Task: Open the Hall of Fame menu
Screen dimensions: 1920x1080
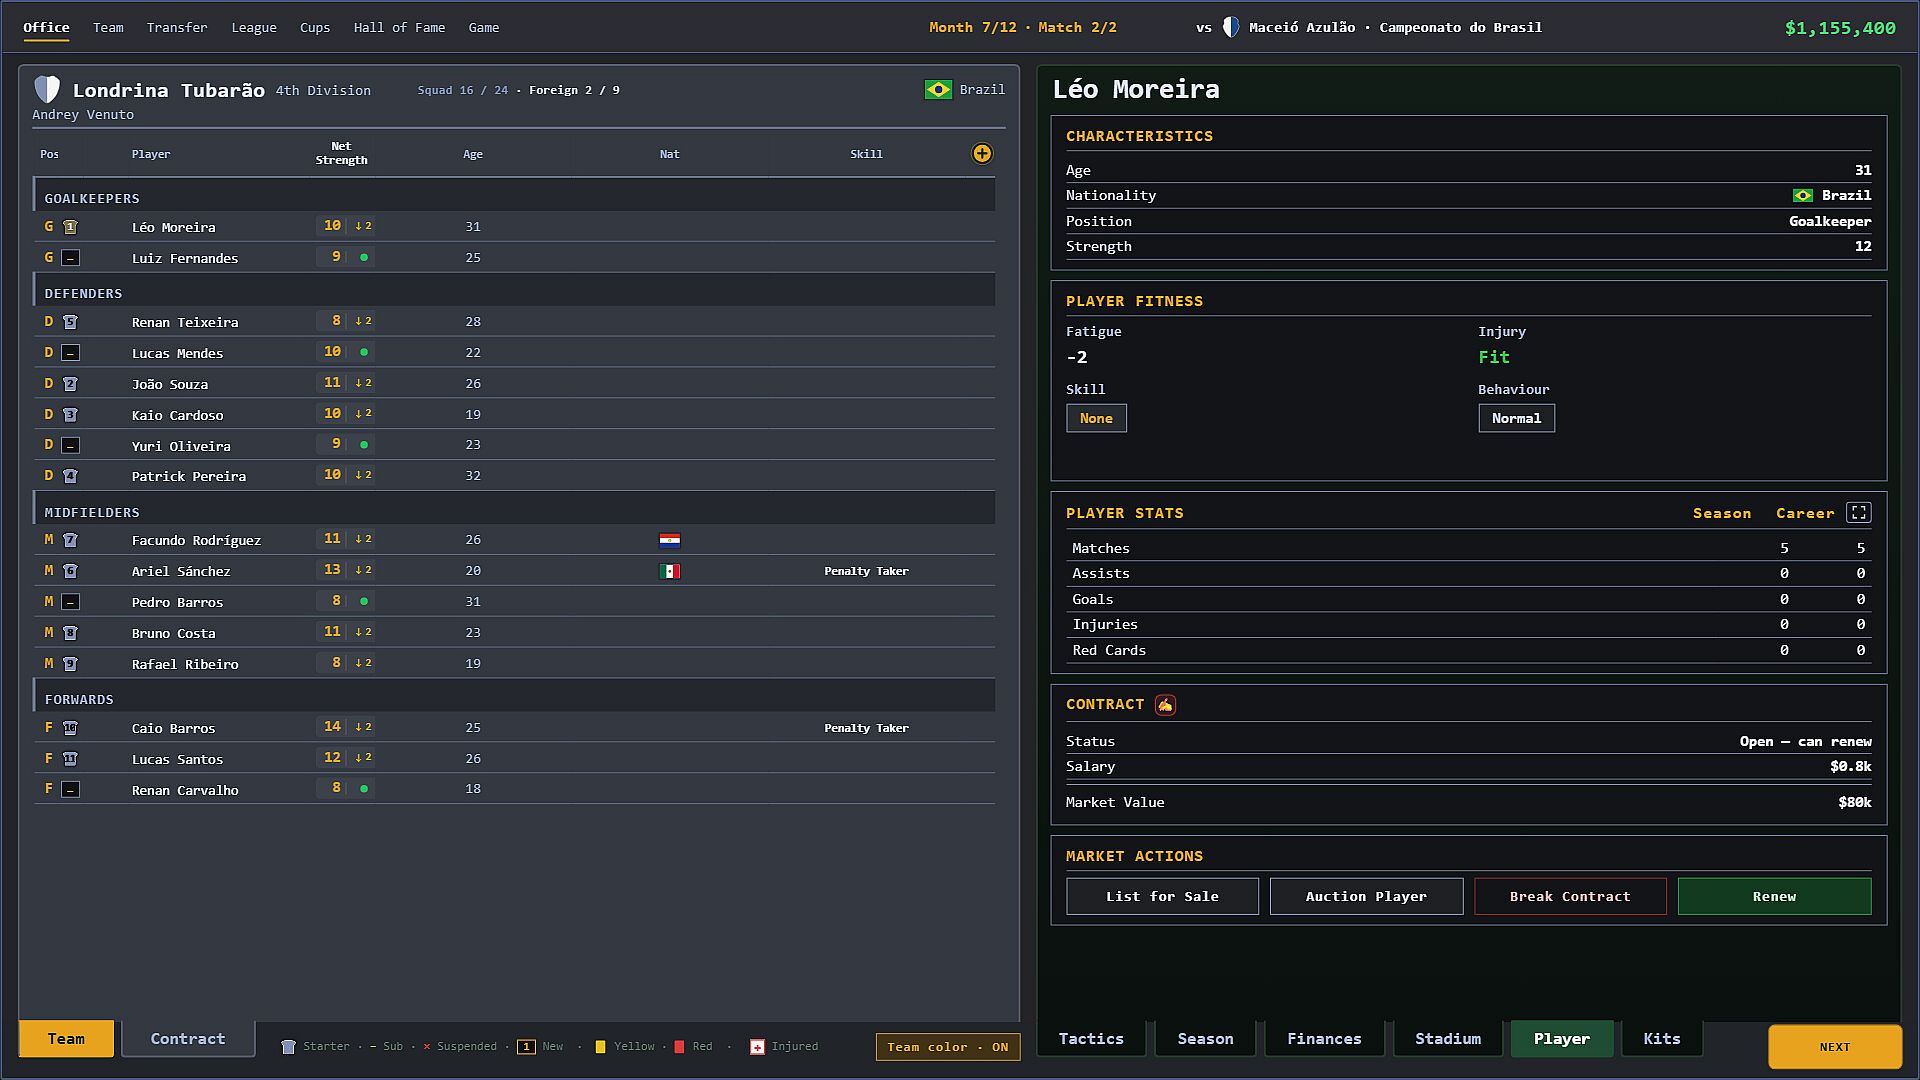Action: 399,28
